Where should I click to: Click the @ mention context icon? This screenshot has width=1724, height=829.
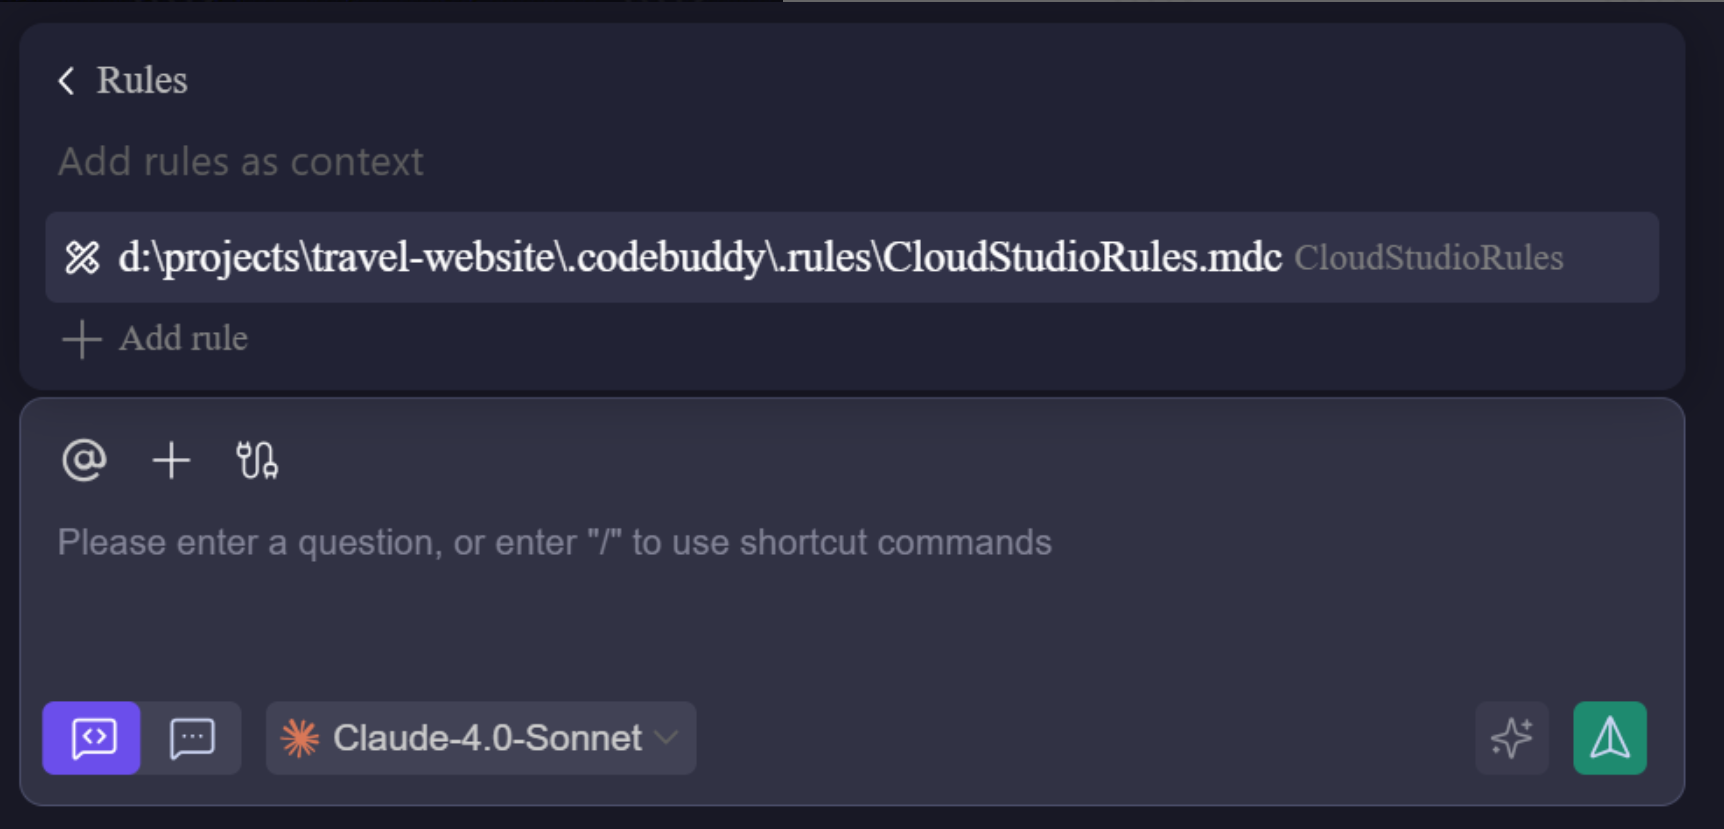pos(85,460)
